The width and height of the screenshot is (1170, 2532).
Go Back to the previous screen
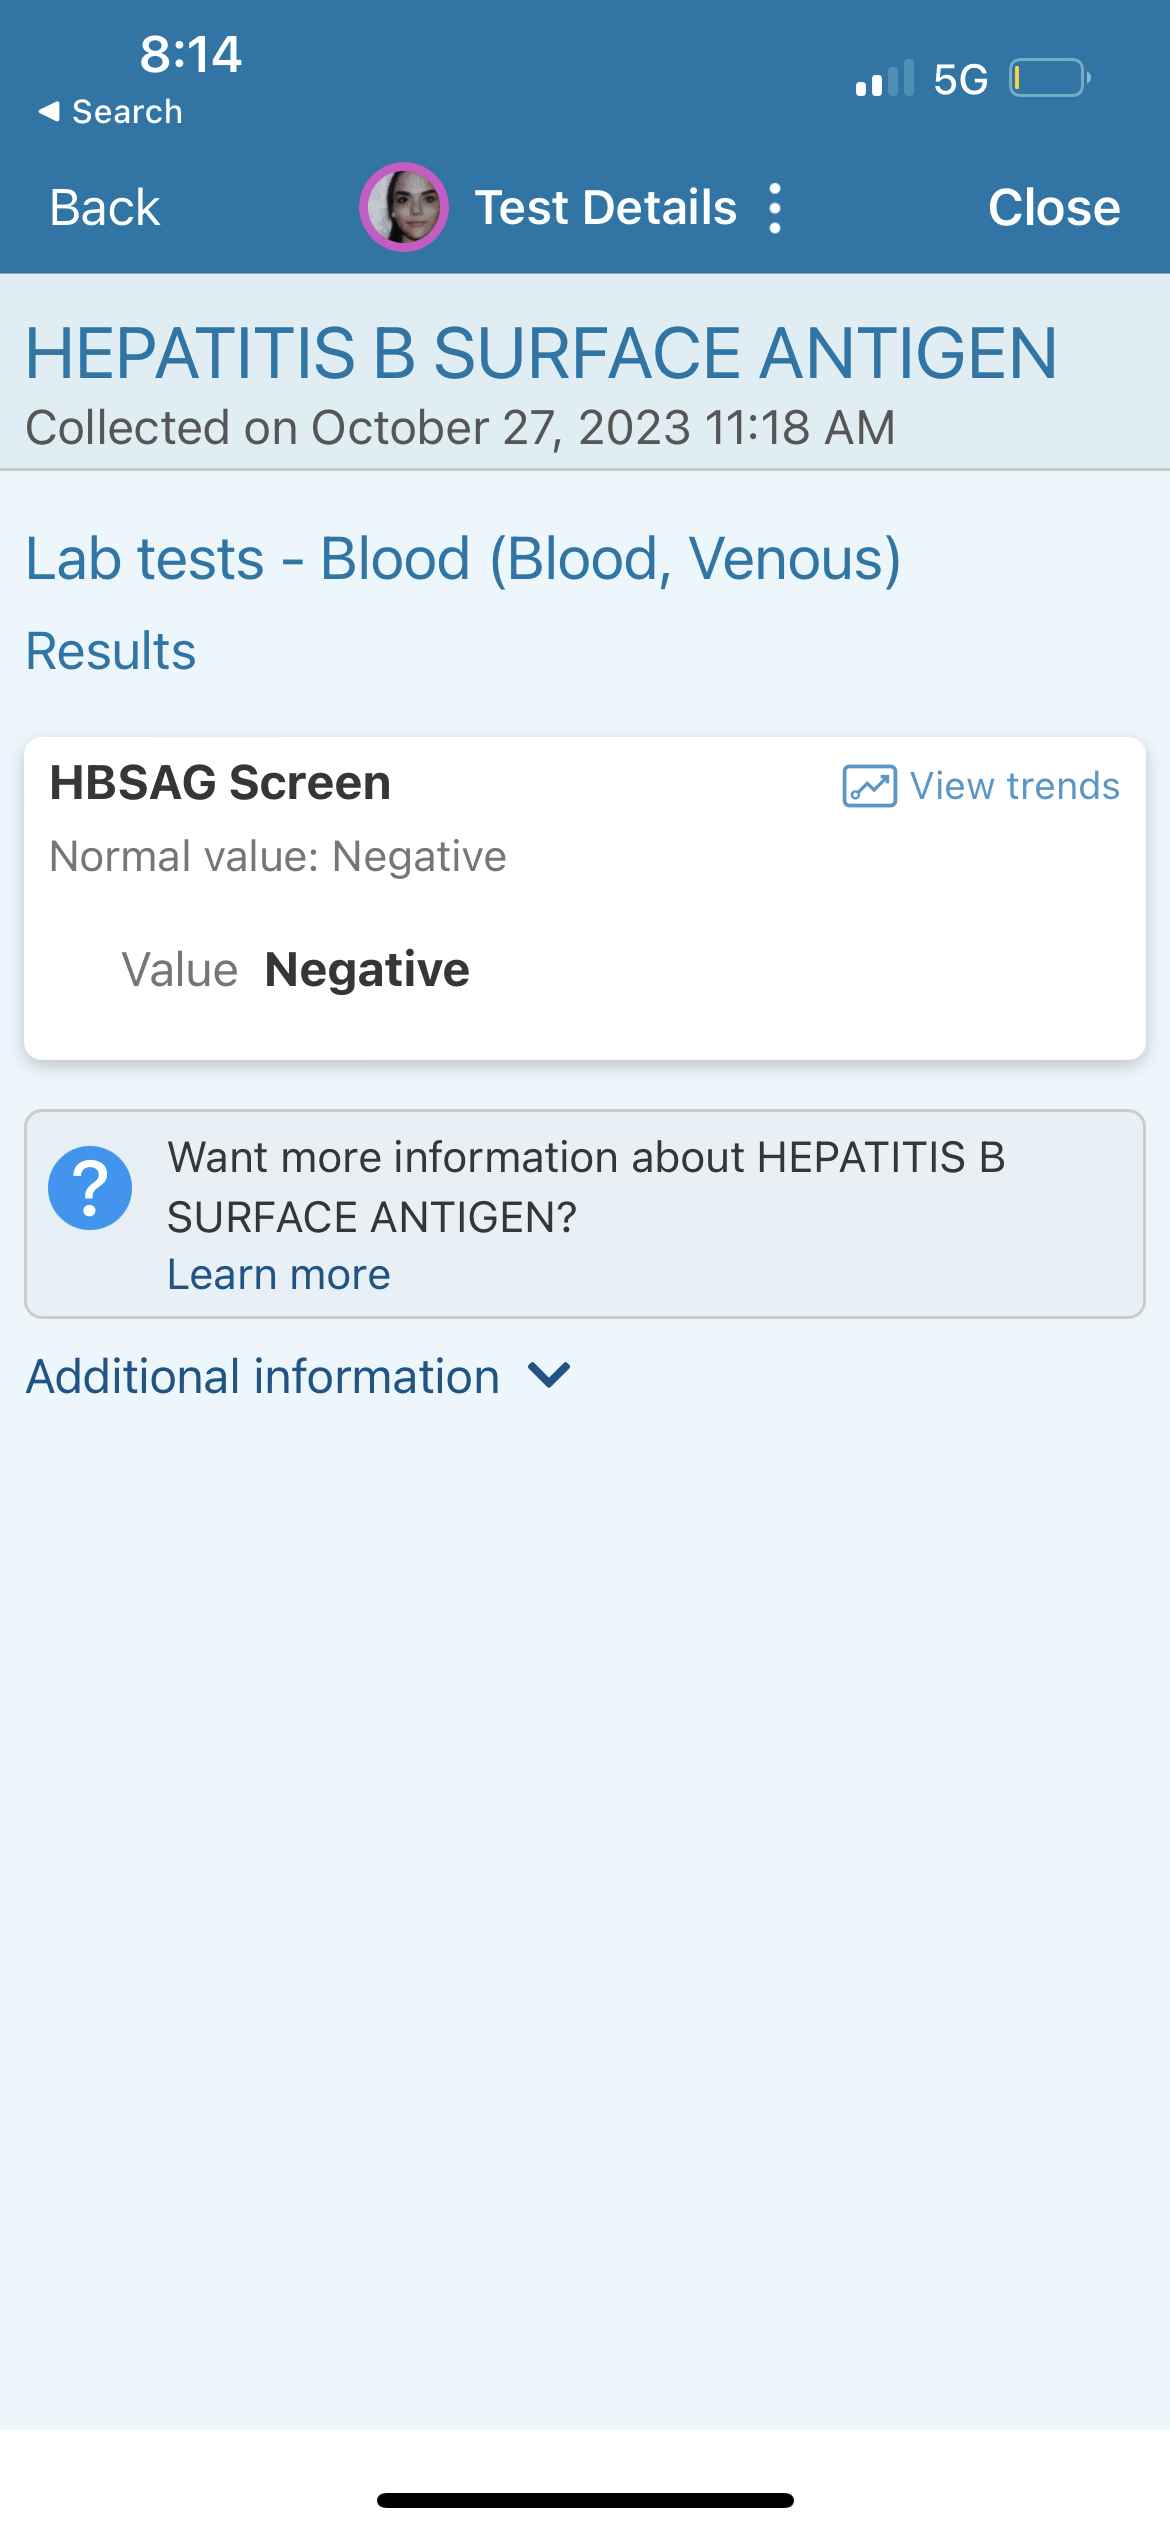pyautogui.click(x=105, y=208)
